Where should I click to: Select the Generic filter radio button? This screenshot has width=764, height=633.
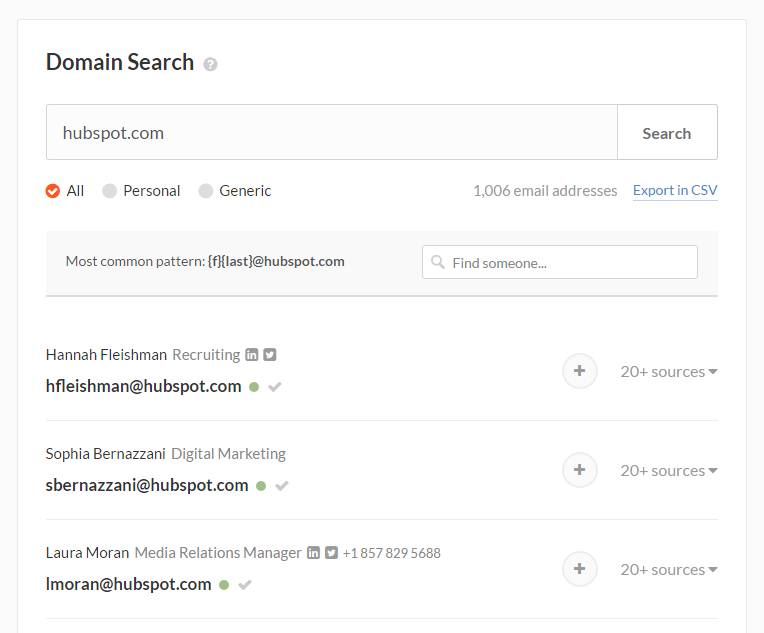206,191
